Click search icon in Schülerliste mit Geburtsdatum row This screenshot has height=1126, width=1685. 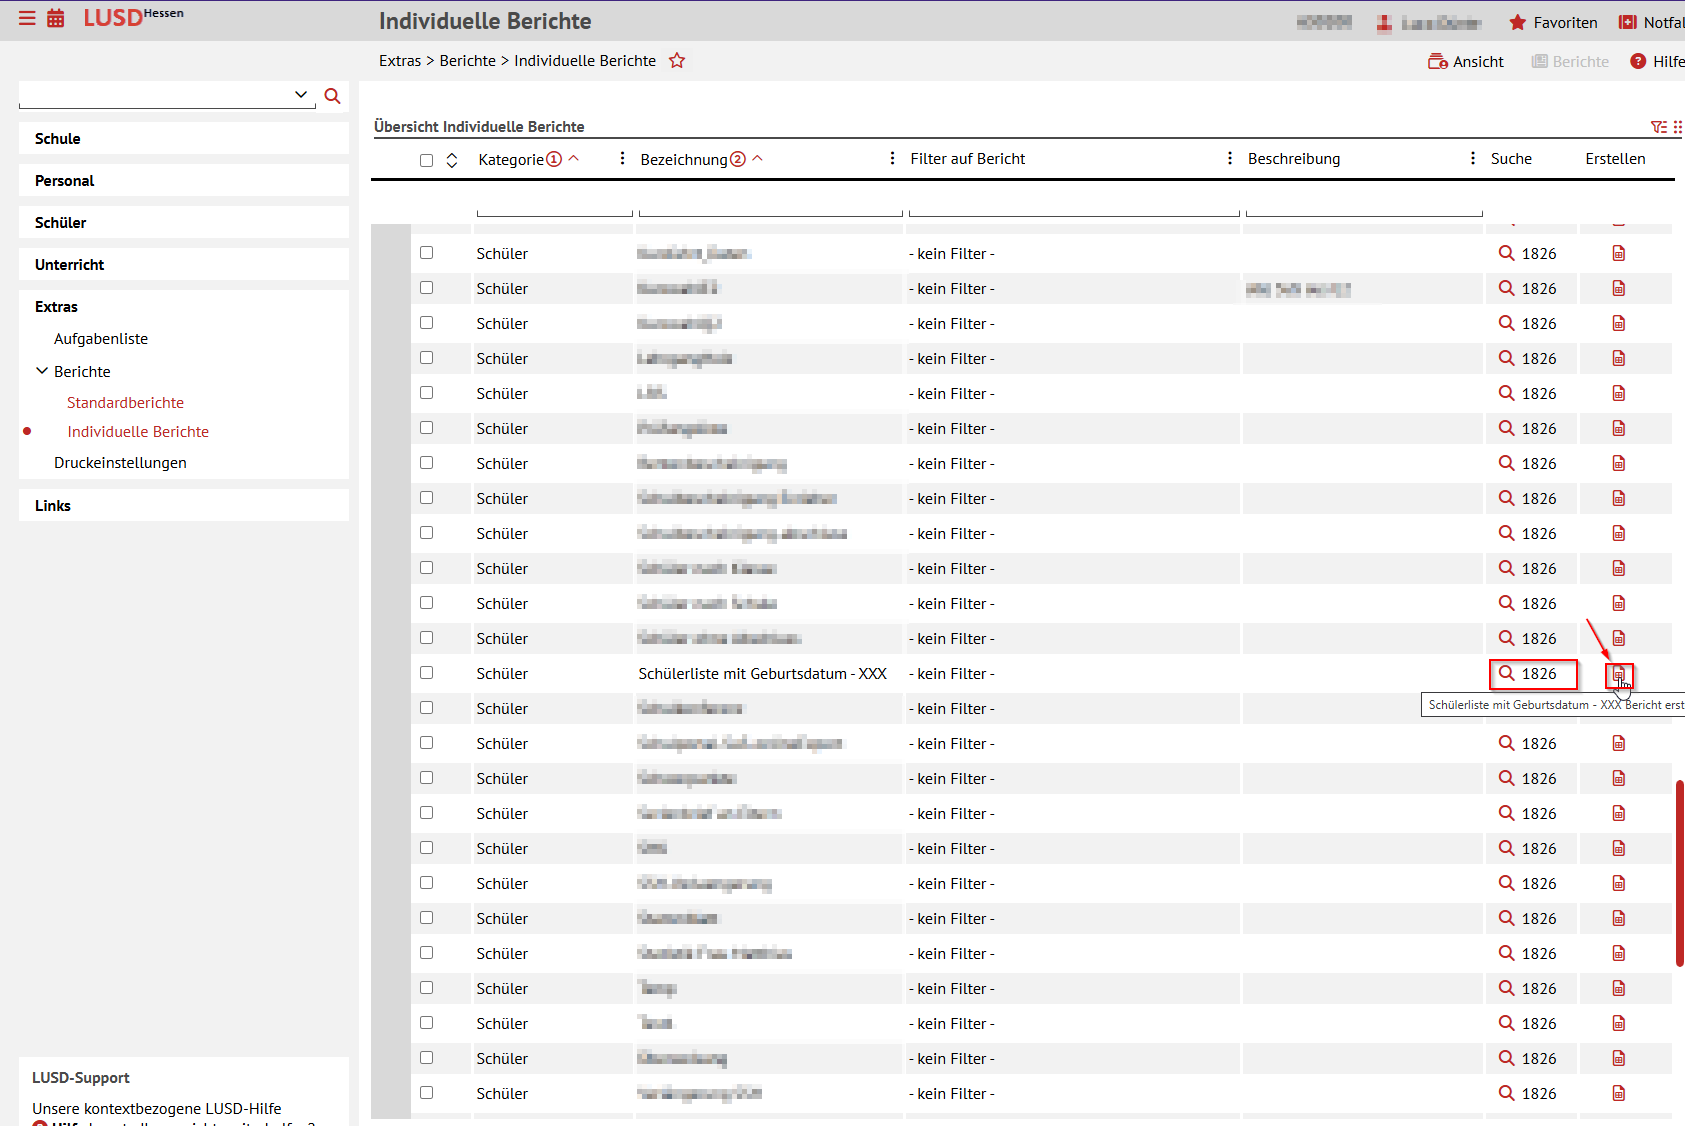[x=1507, y=674]
